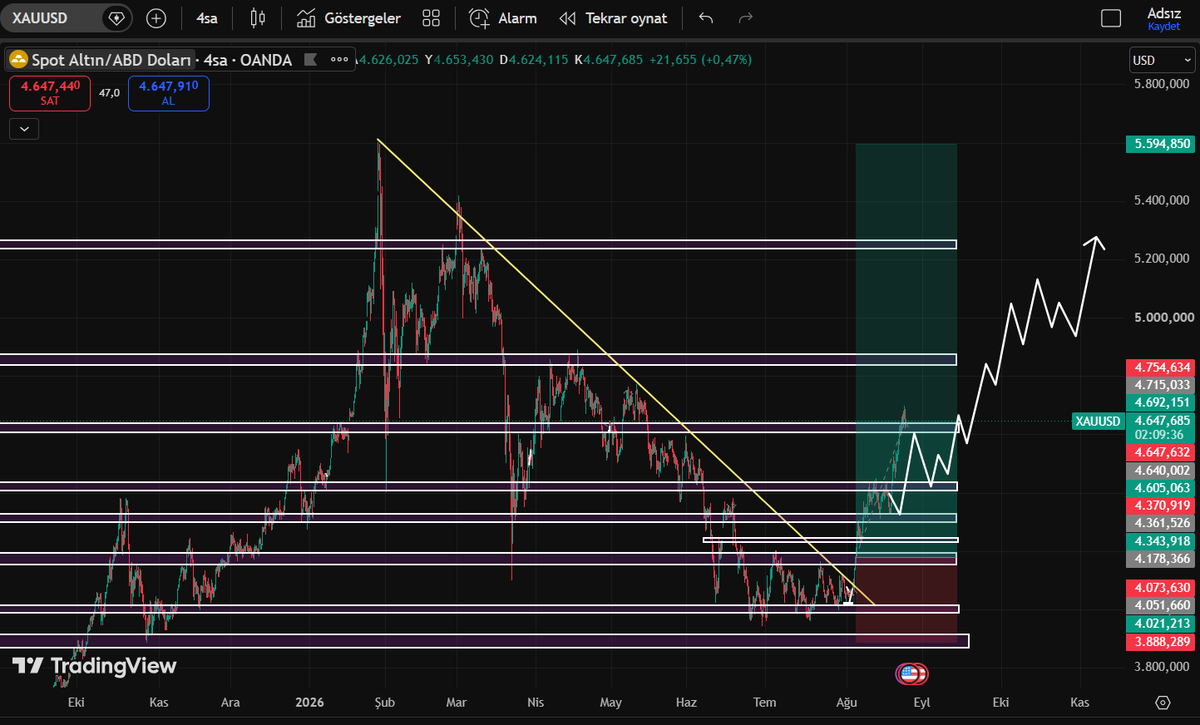Click the TradingView logo
Image resolution: width=1200 pixels, height=725 pixels.
94,666
